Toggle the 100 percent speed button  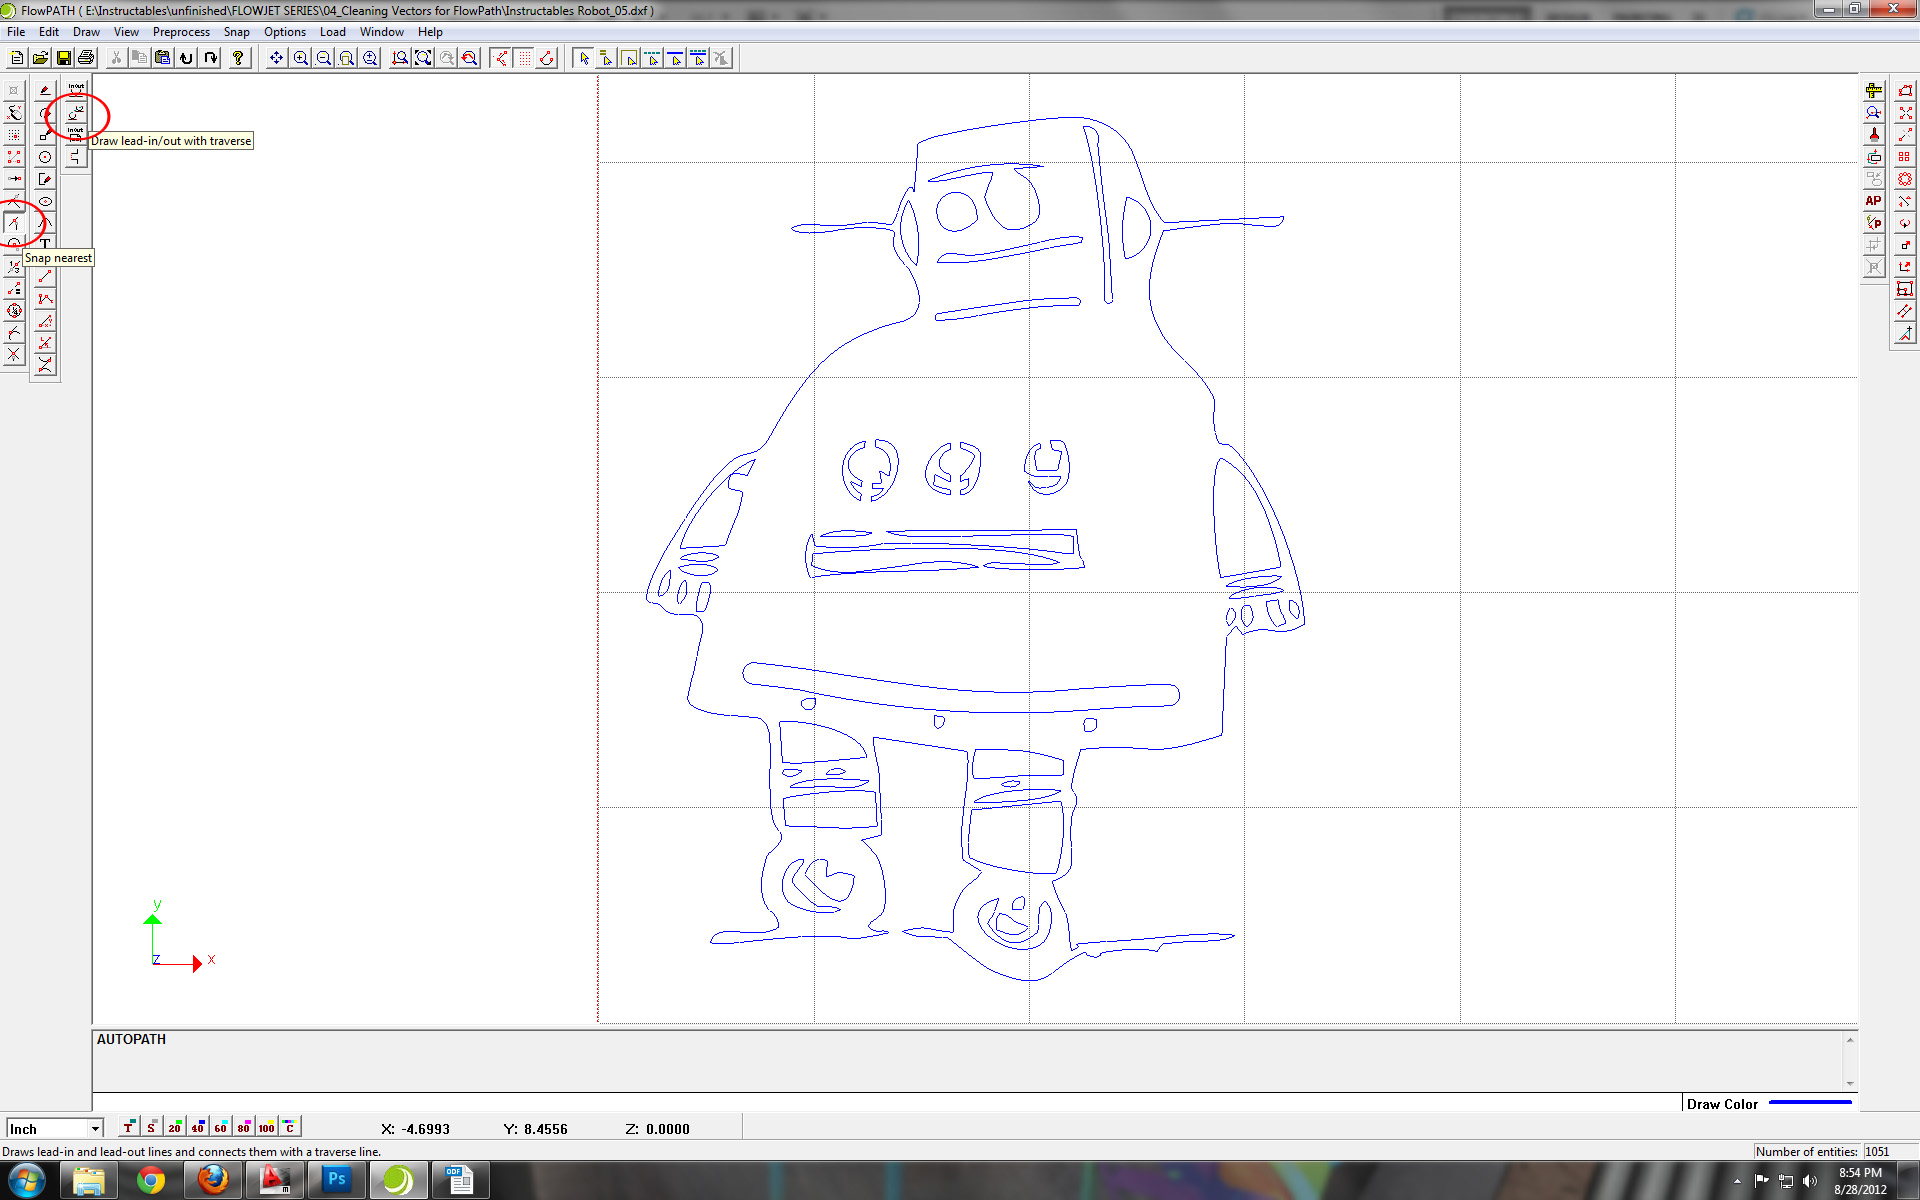tap(266, 1127)
